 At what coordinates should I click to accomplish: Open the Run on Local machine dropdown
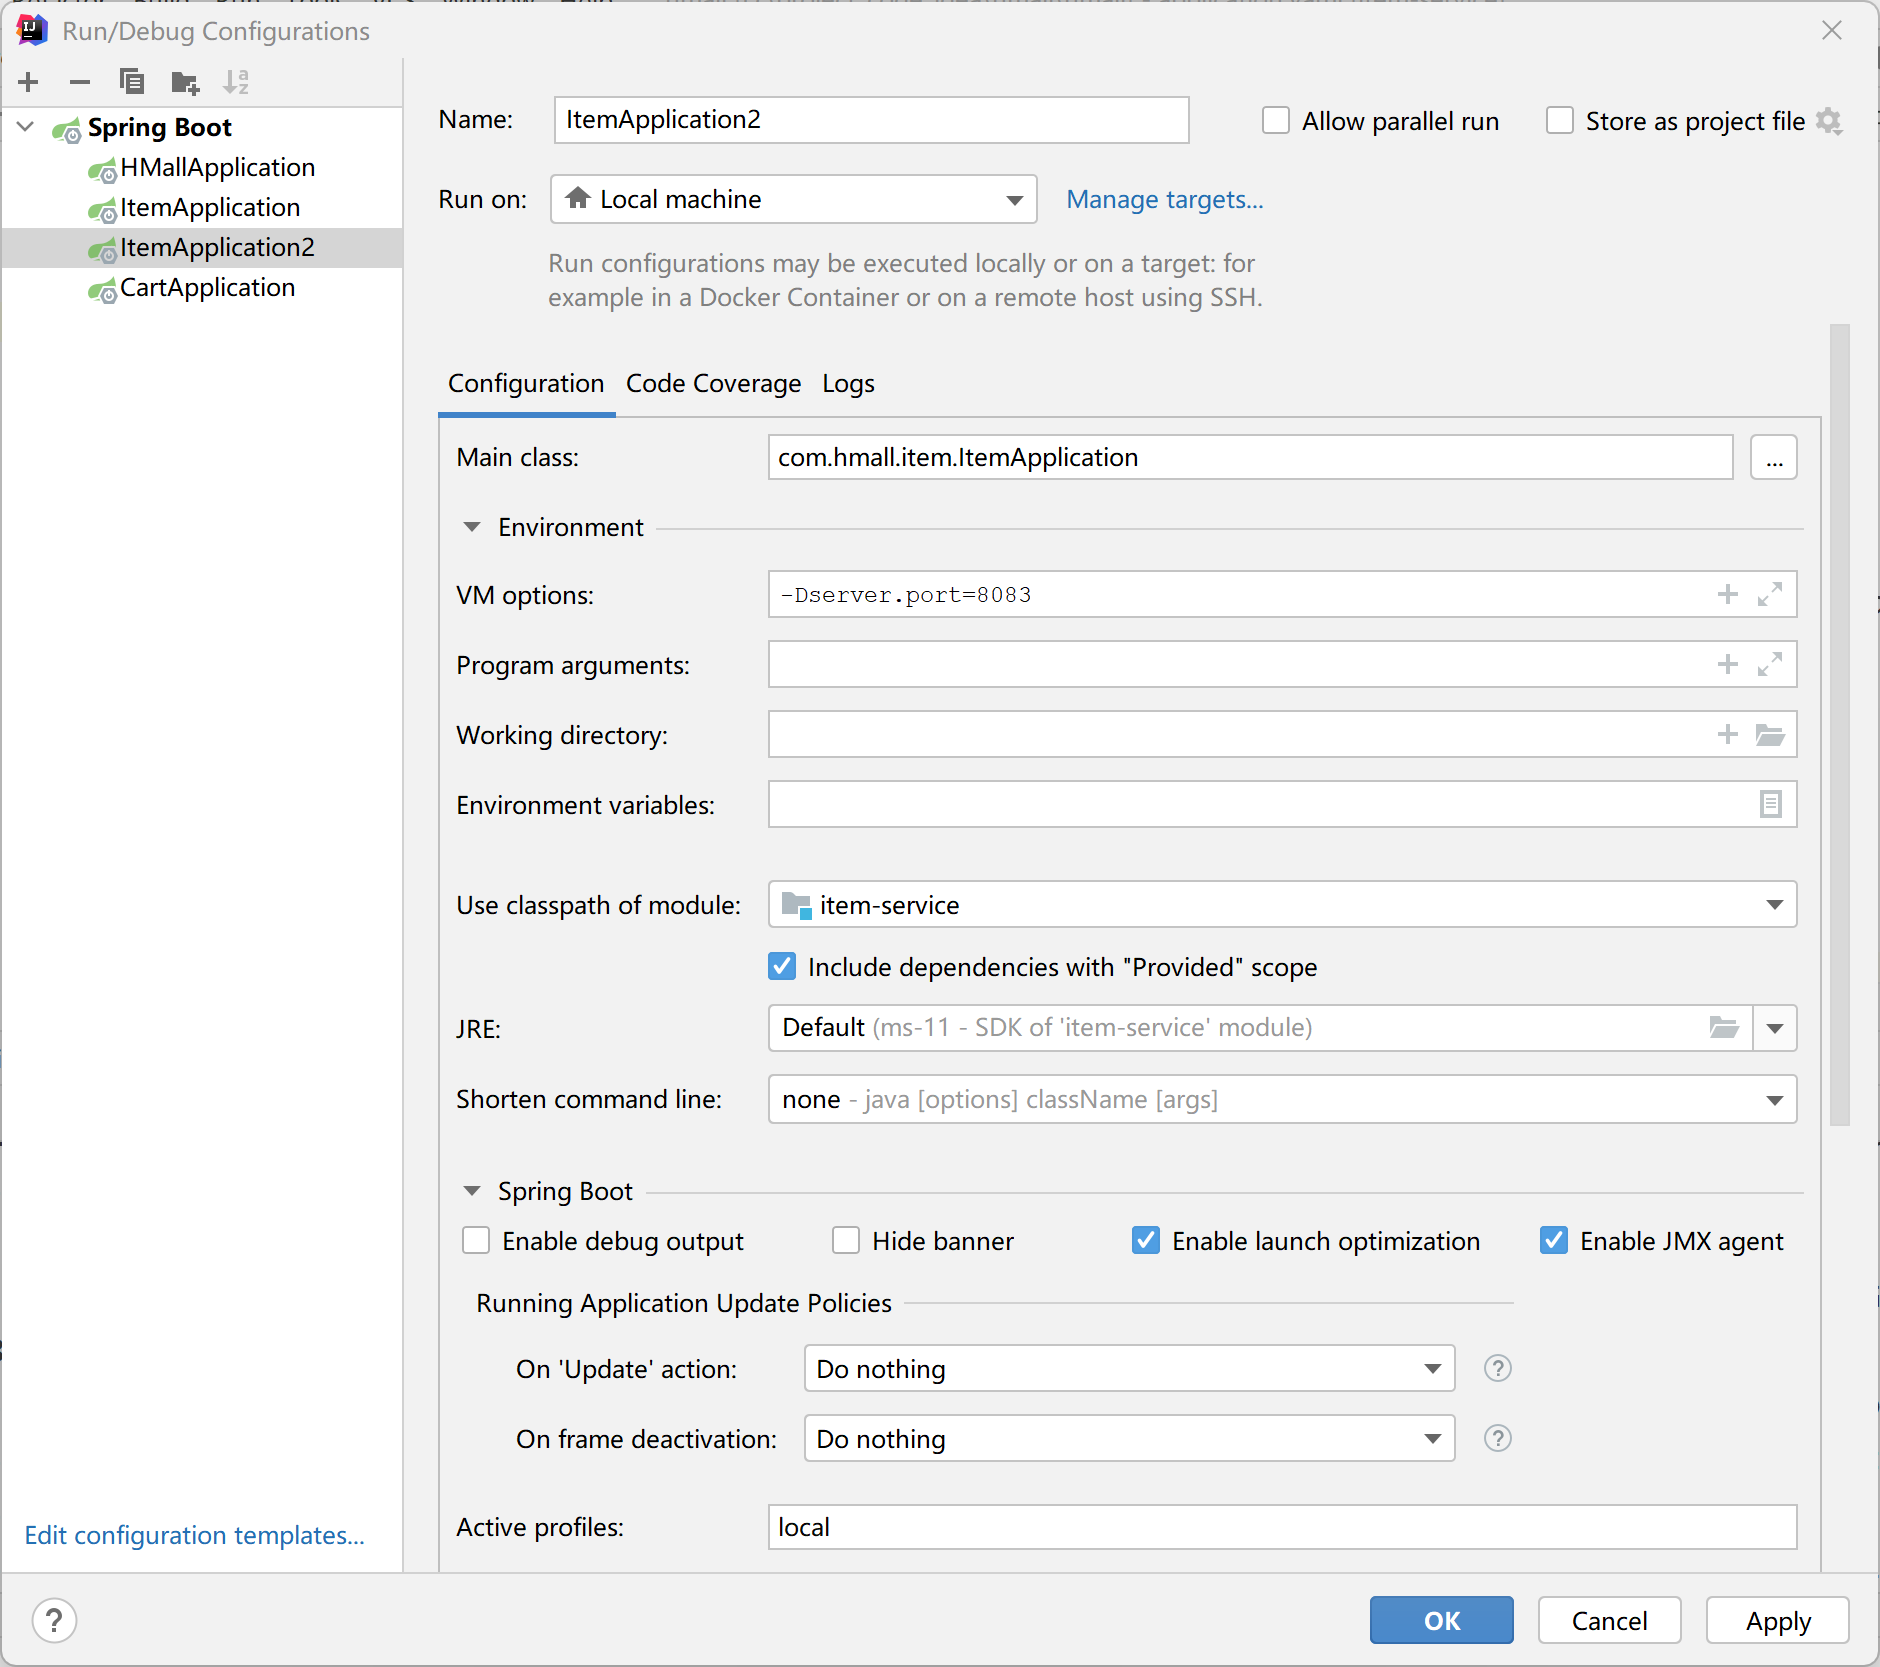click(x=793, y=199)
